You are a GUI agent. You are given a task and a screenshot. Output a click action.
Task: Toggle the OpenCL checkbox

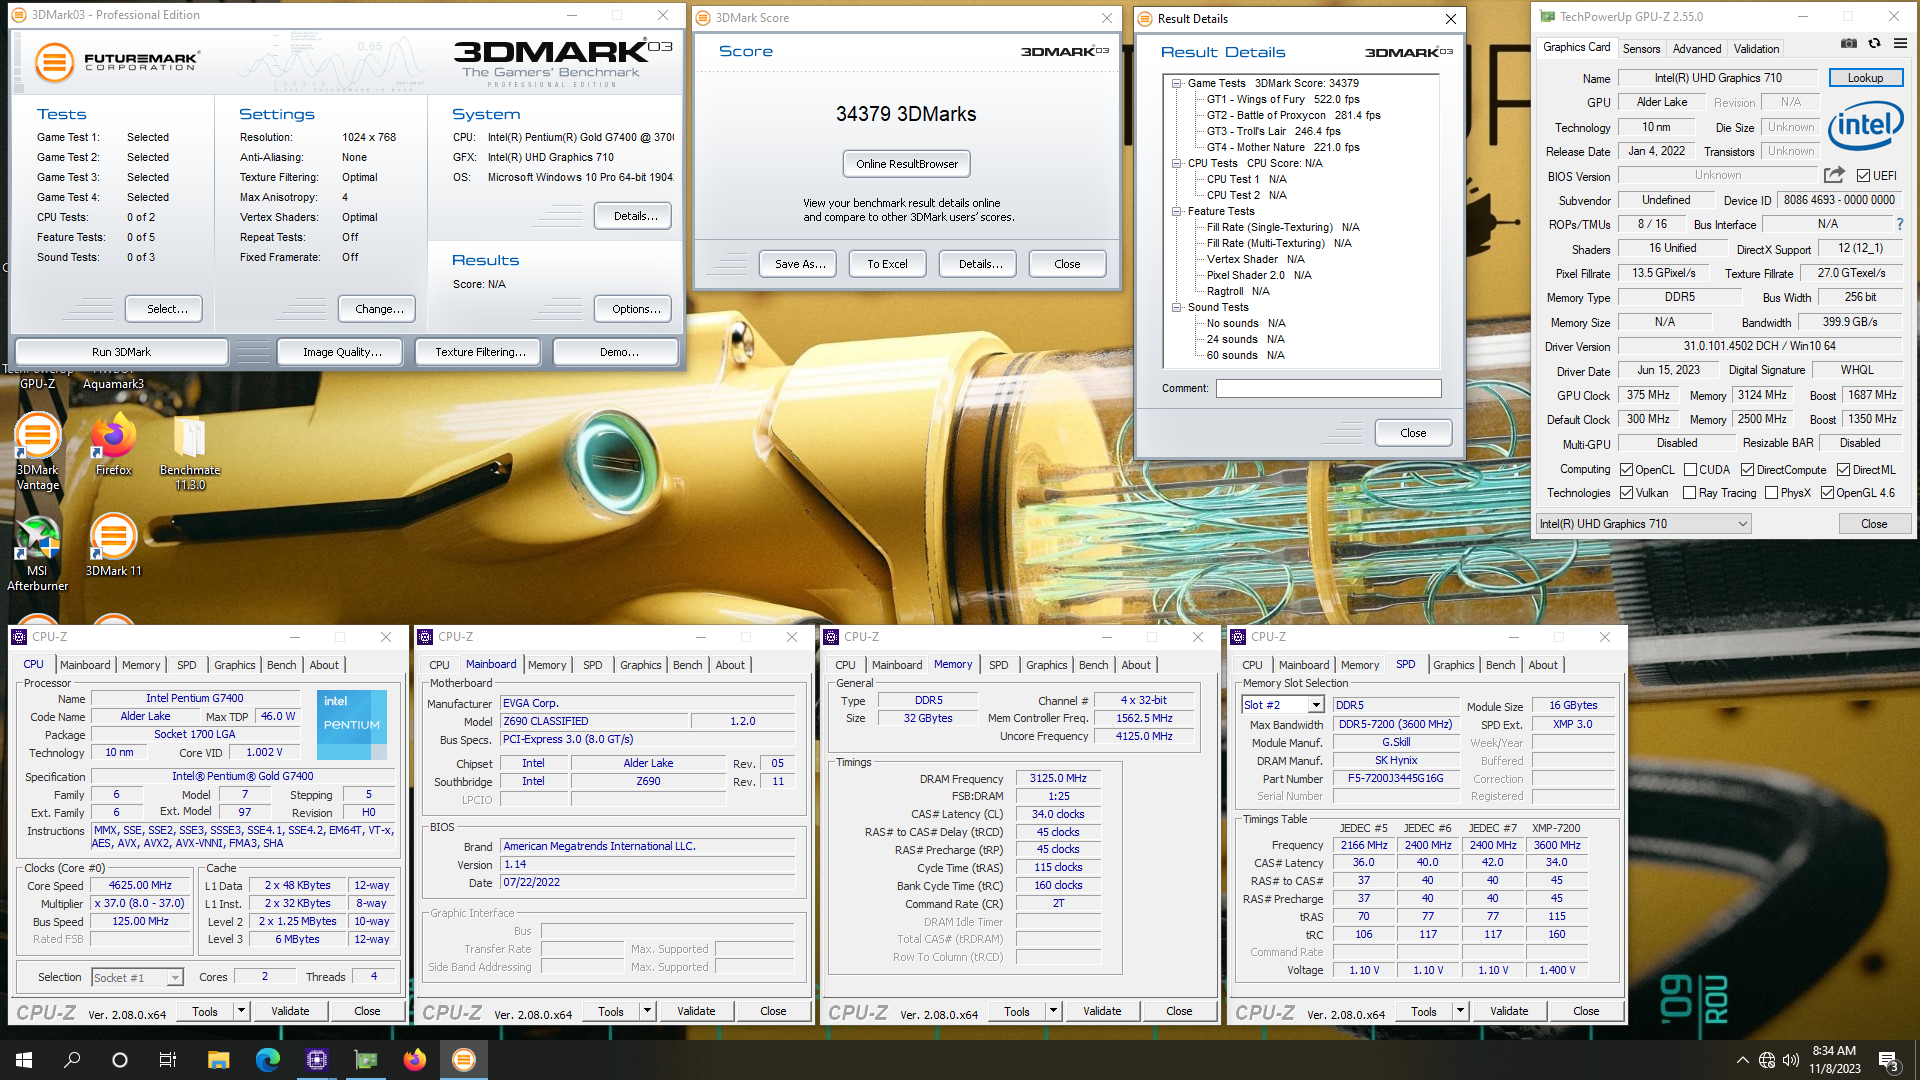tap(1627, 470)
